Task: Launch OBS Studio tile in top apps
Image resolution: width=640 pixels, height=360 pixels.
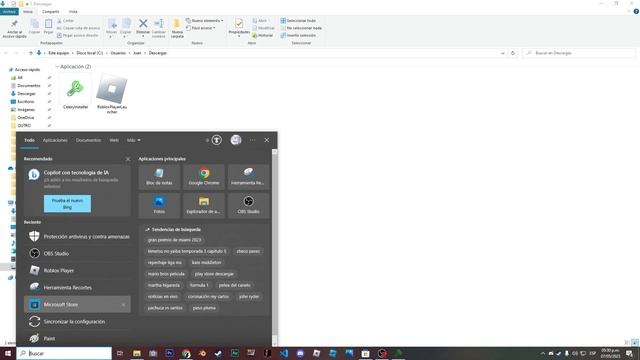Action: pyautogui.click(x=248, y=205)
